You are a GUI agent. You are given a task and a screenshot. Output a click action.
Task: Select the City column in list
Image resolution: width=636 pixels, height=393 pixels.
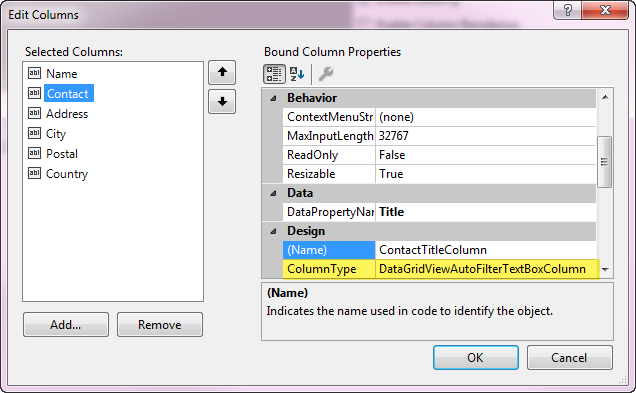[56, 134]
